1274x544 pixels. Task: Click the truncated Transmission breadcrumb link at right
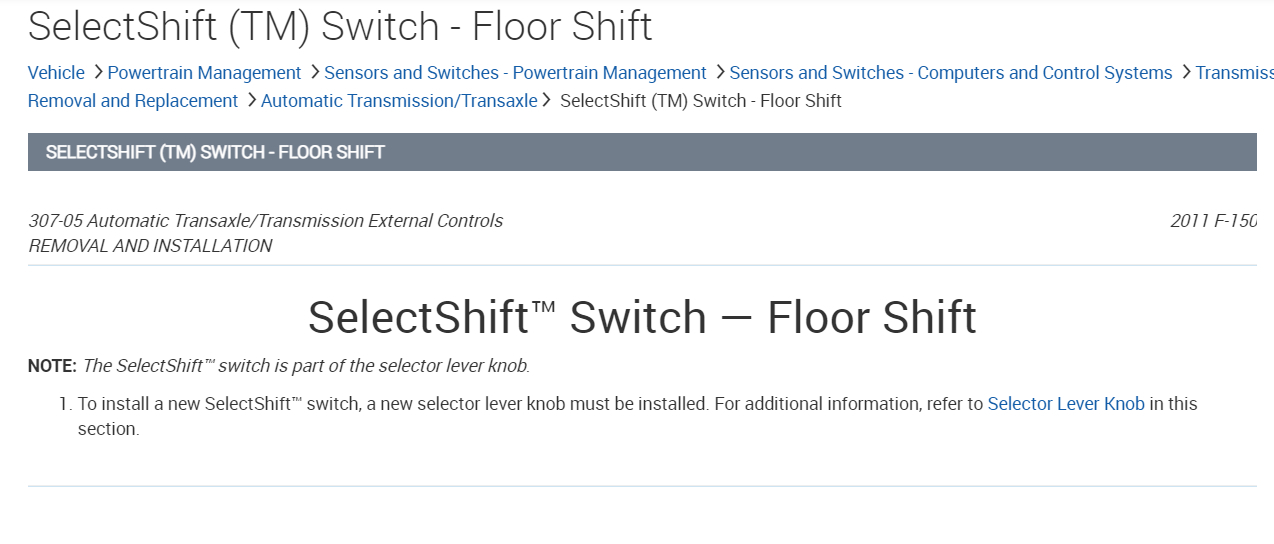(1234, 73)
